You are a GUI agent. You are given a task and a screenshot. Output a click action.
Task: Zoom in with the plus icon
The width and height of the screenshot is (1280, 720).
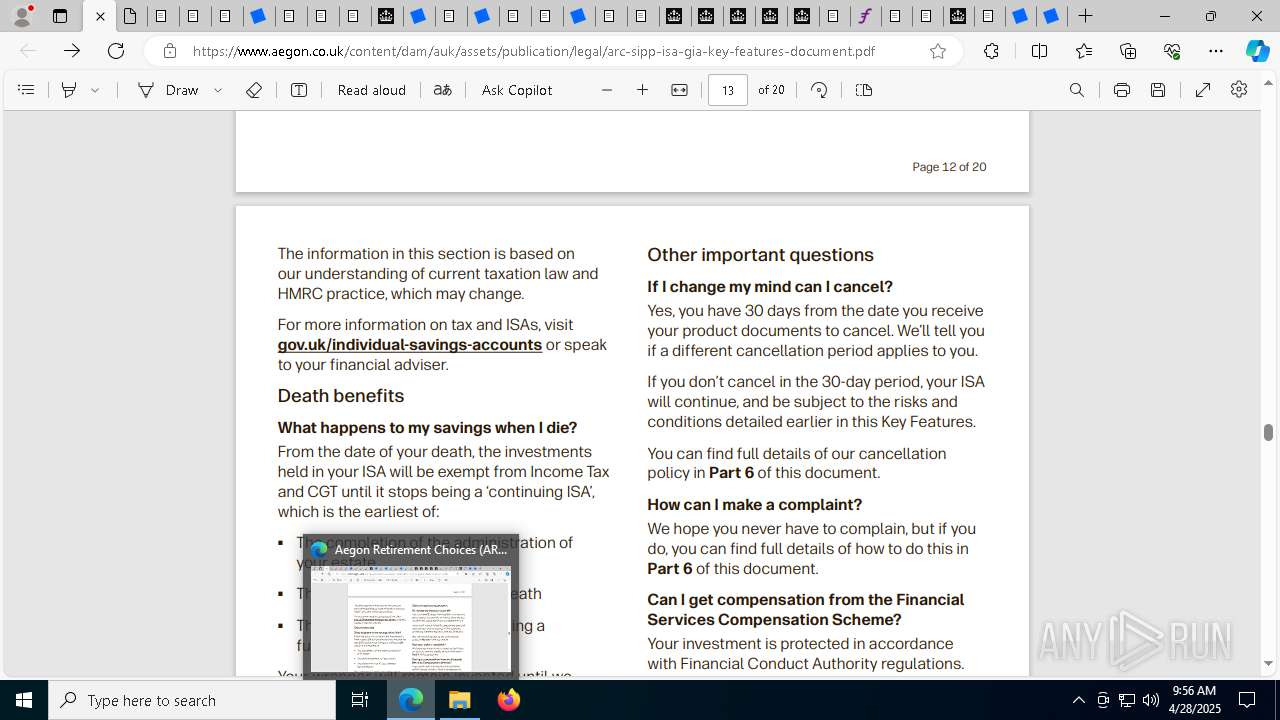coord(643,90)
